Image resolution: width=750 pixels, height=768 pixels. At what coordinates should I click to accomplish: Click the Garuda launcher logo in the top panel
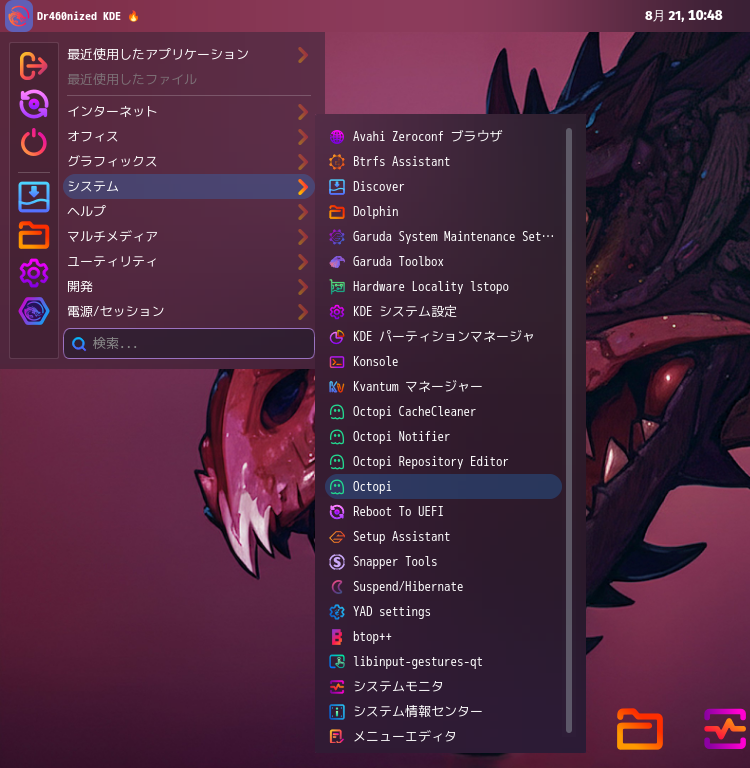[19, 16]
